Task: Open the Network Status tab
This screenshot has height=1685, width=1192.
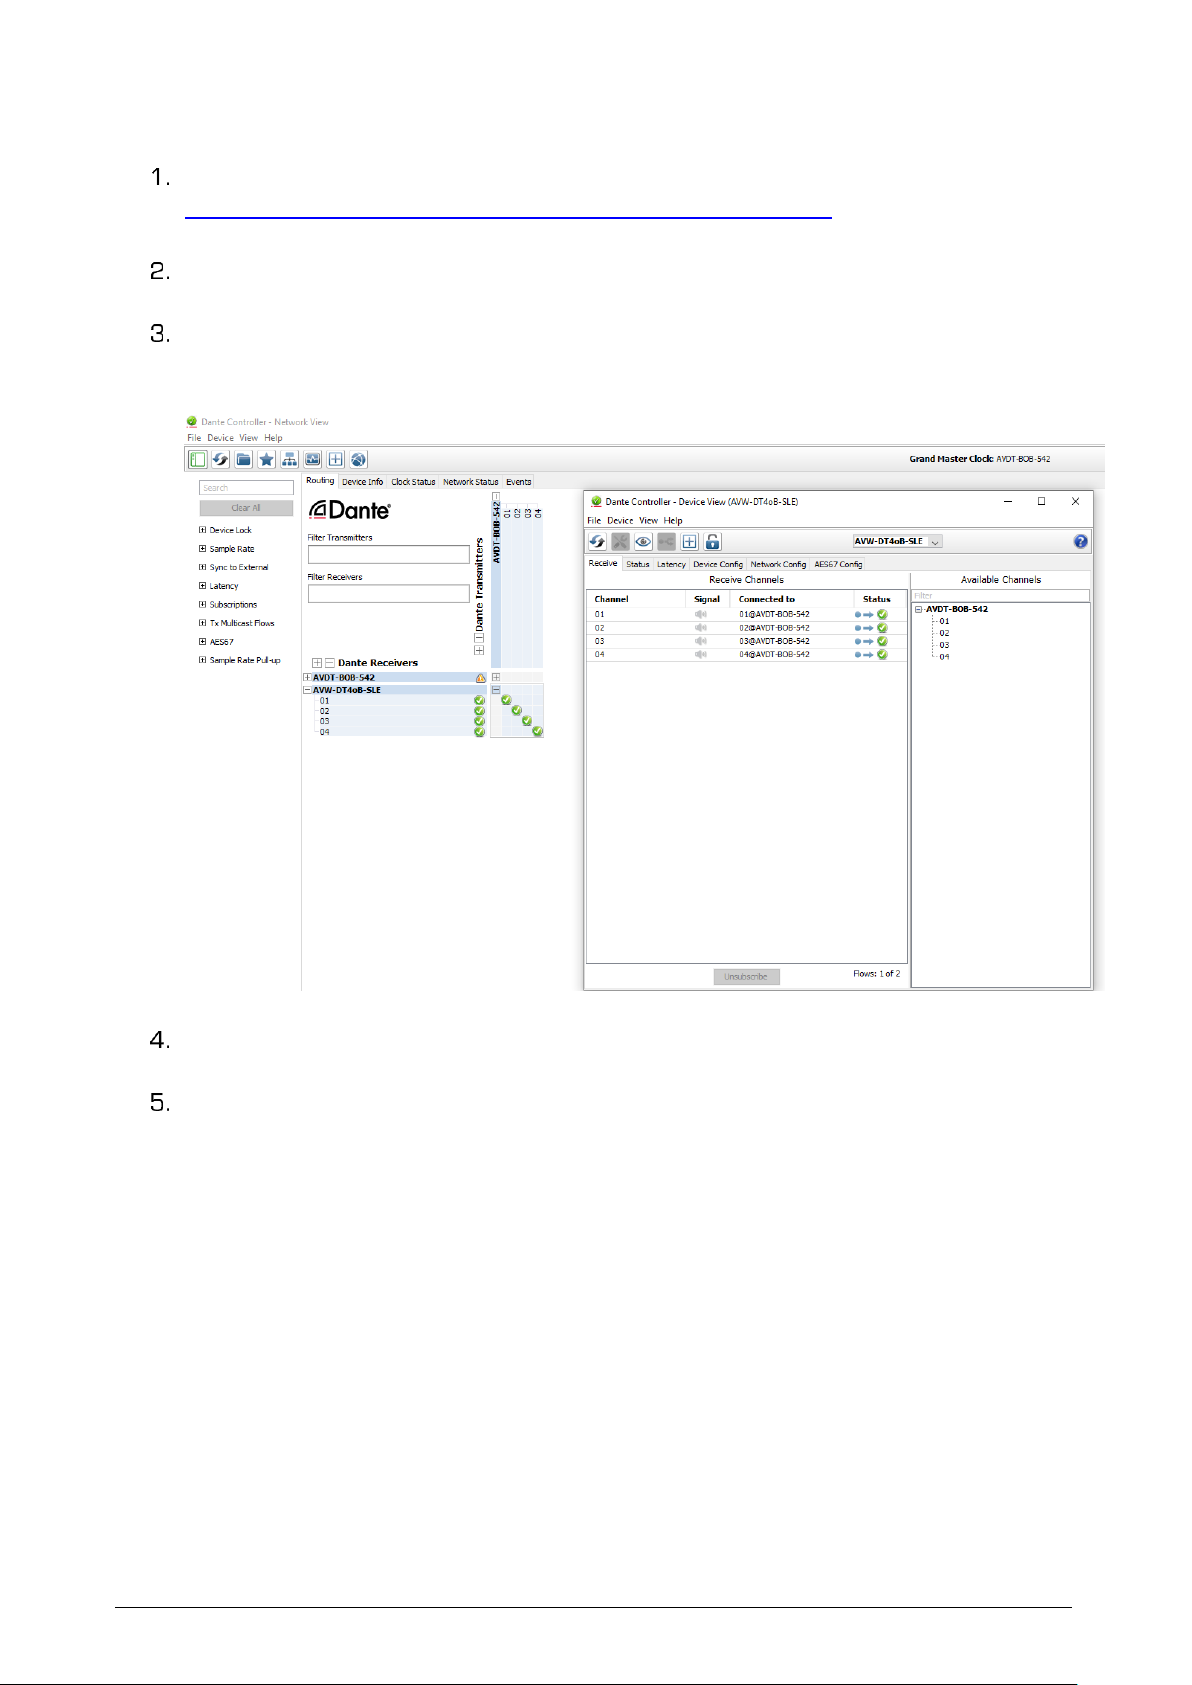Action: pyautogui.click(x=470, y=482)
